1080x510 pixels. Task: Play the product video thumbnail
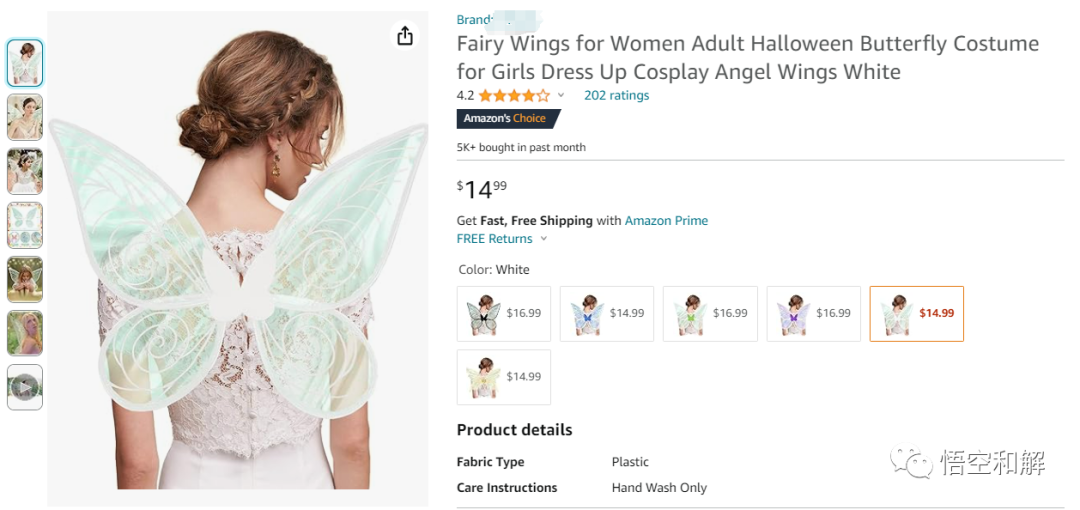pos(25,387)
